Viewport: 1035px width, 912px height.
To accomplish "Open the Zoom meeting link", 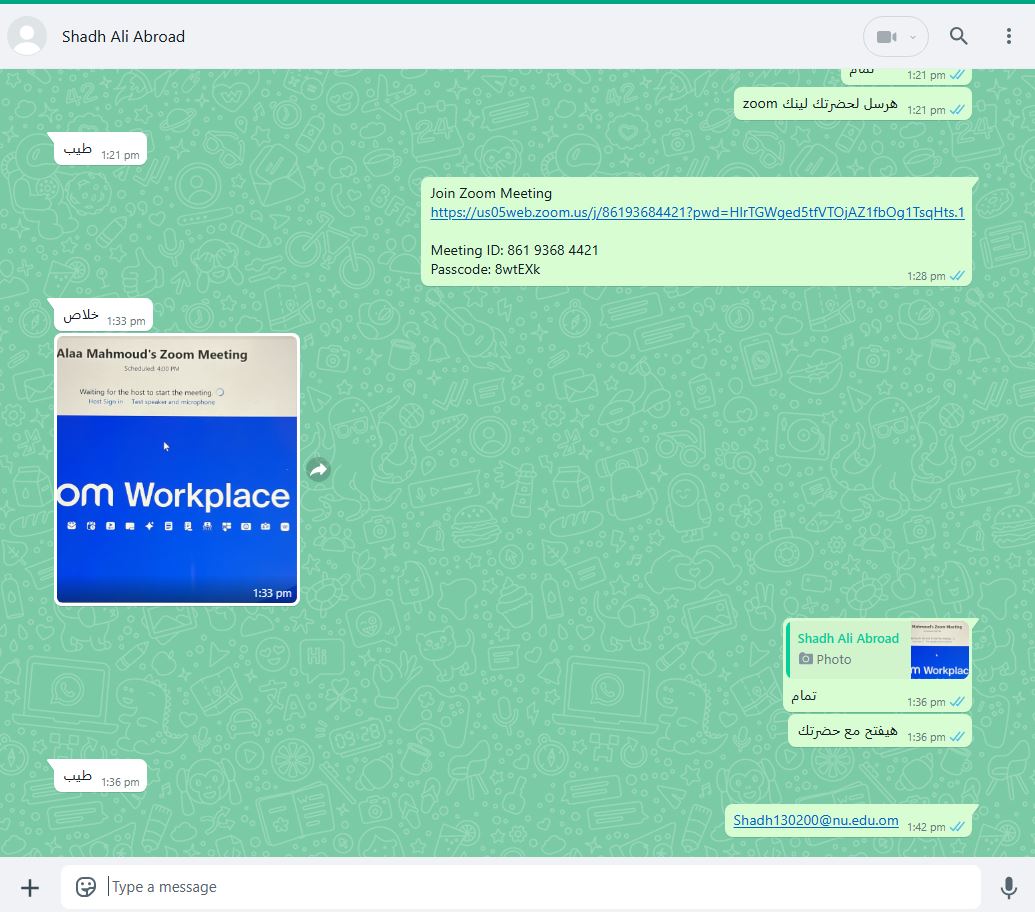I will [x=697, y=212].
